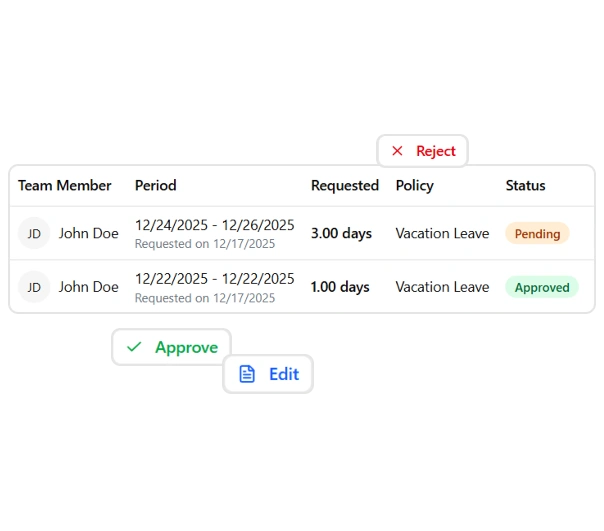Click Vacation Leave in the Pending row

(442, 233)
